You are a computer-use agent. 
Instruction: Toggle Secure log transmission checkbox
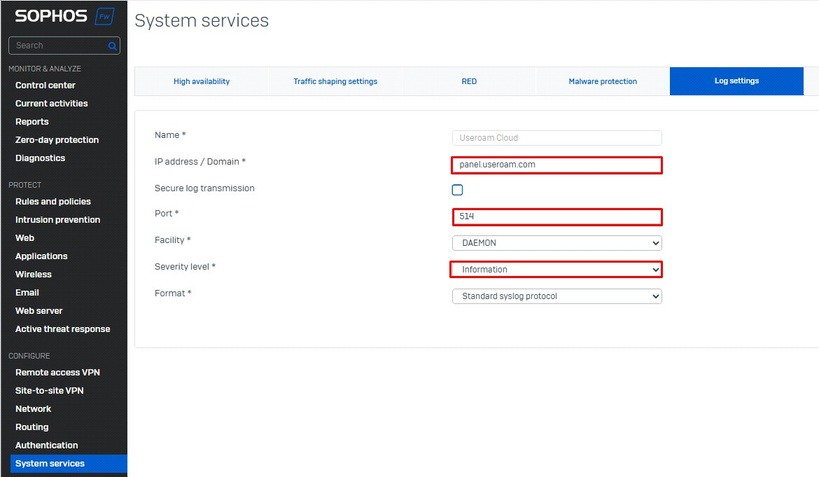coord(457,190)
